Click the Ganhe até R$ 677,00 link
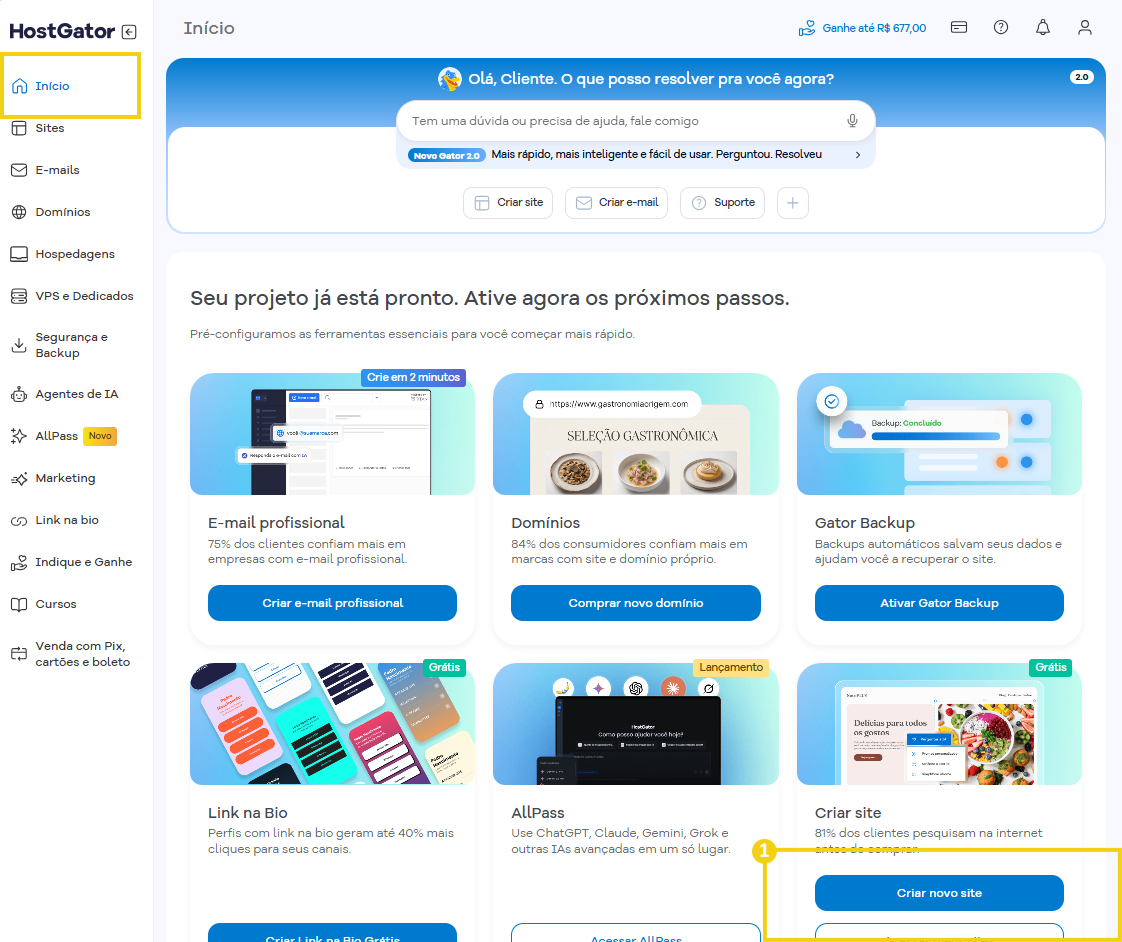The image size is (1122, 942). pyautogui.click(x=874, y=28)
